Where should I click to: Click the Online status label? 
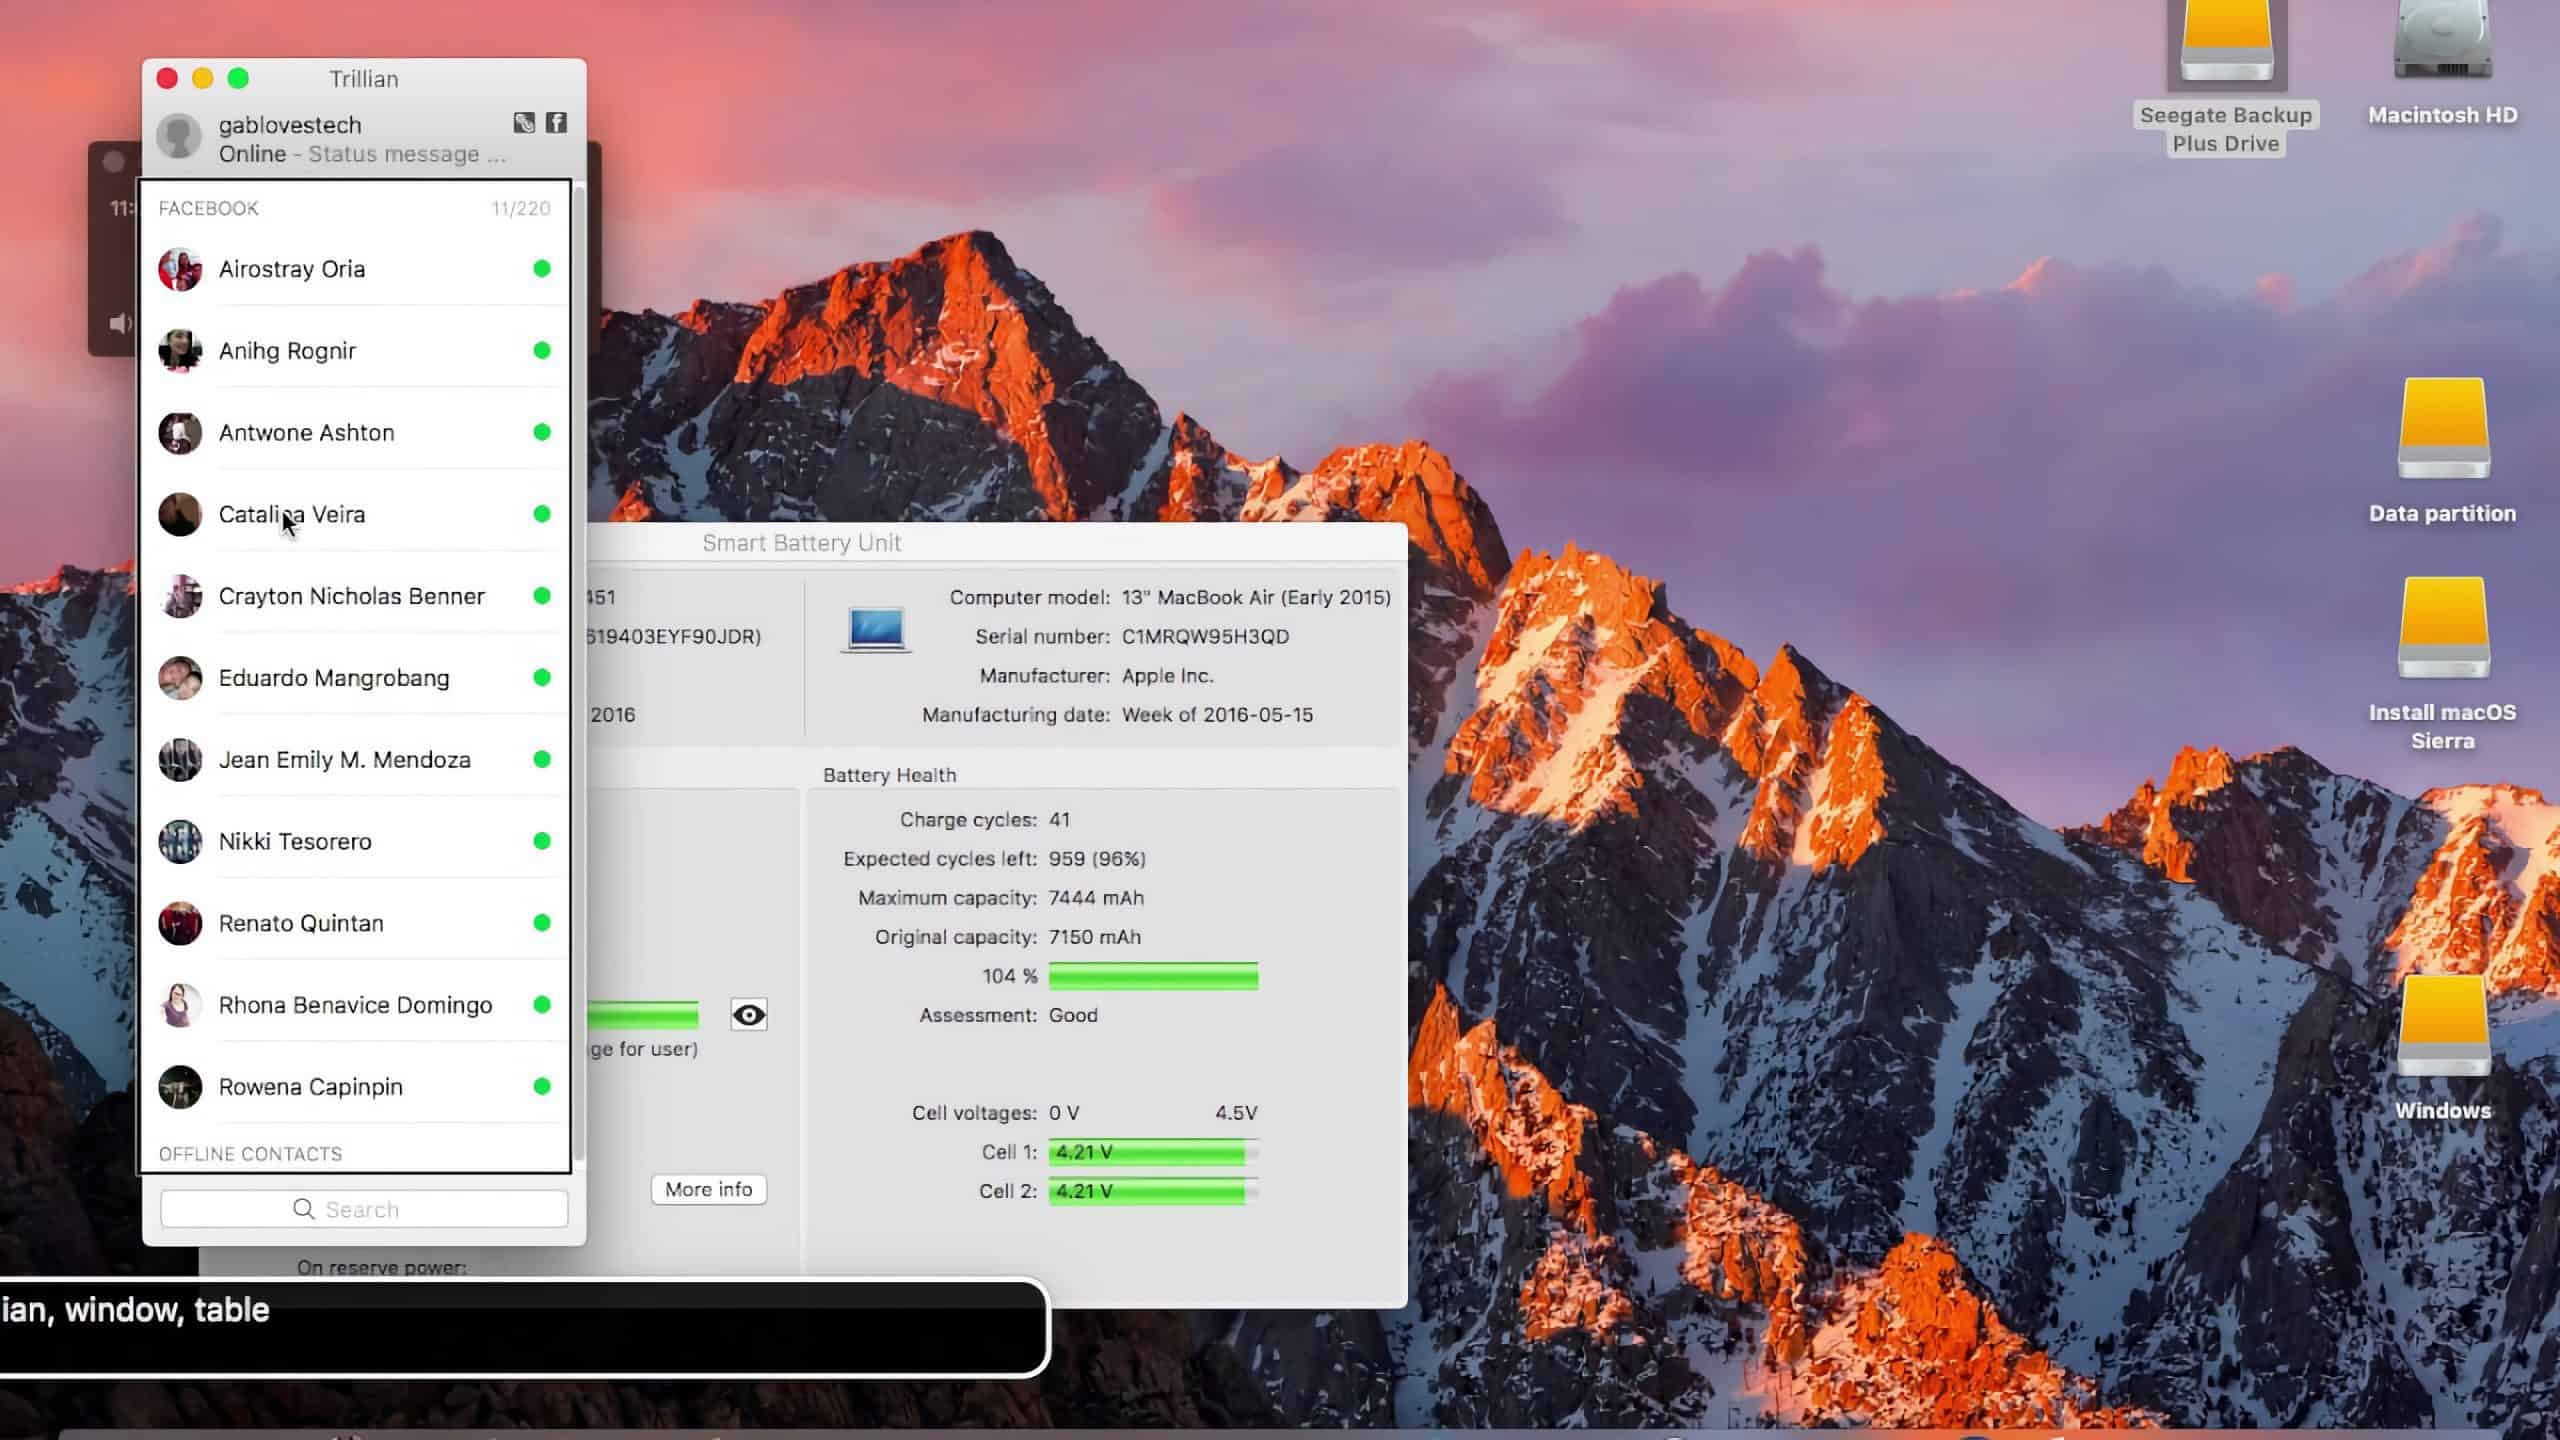[252, 154]
